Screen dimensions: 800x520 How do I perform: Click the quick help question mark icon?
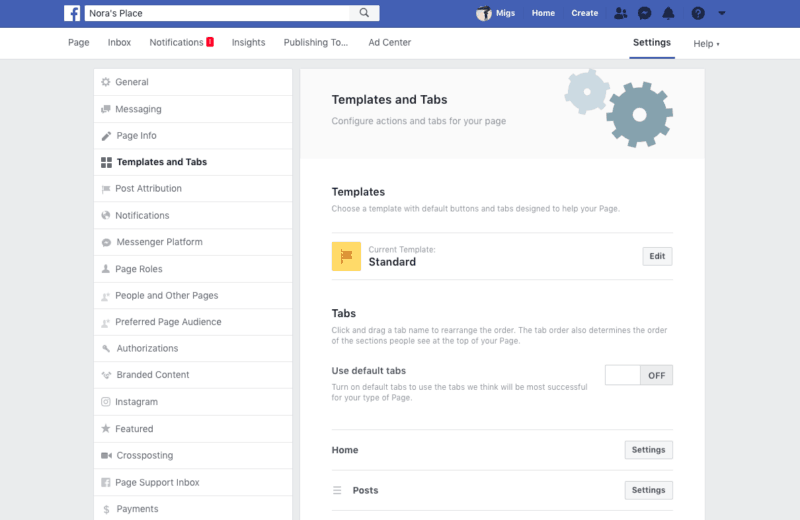click(x=698, y=13)
